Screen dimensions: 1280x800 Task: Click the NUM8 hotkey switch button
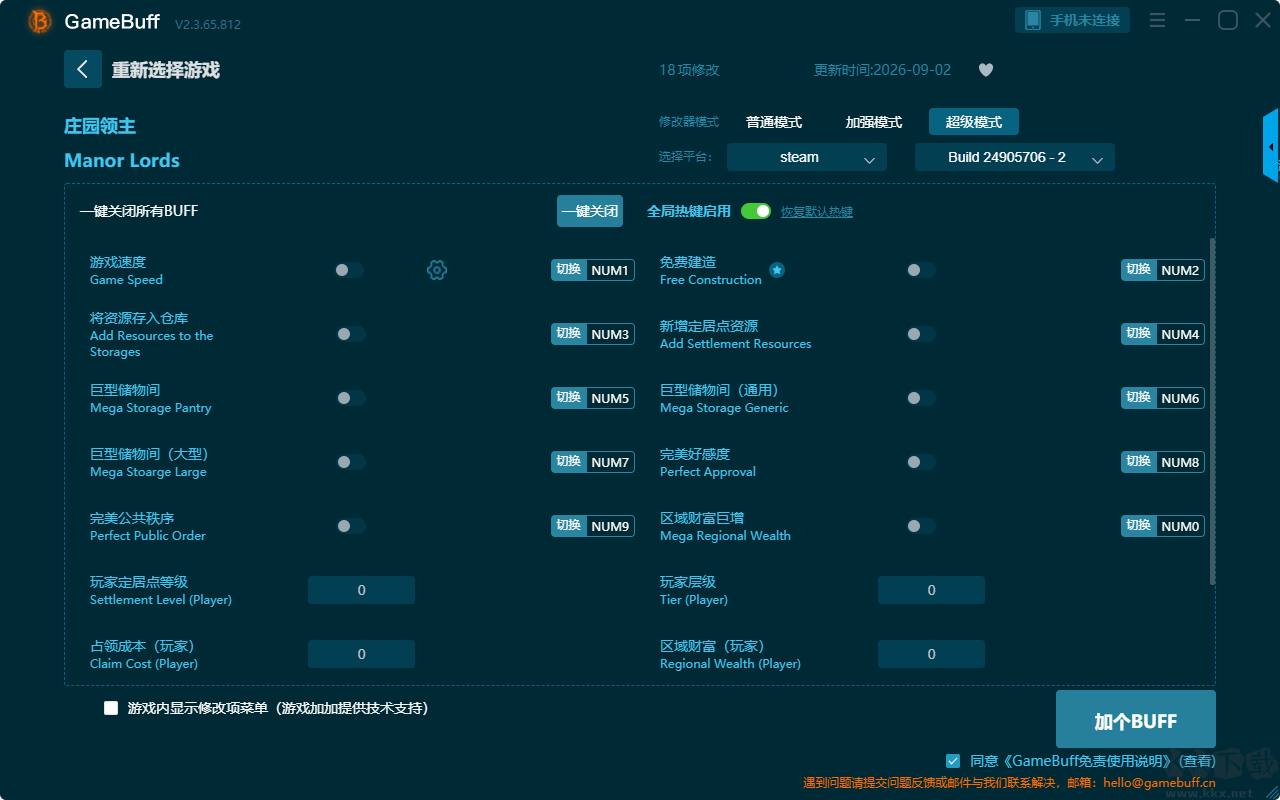coord(1163,462)
